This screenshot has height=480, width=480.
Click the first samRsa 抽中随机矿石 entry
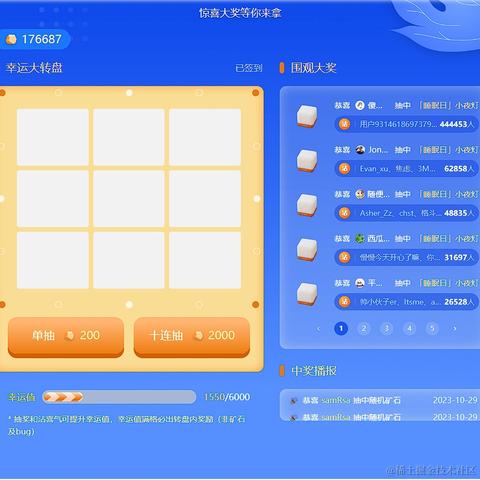(x=383, y=400)
